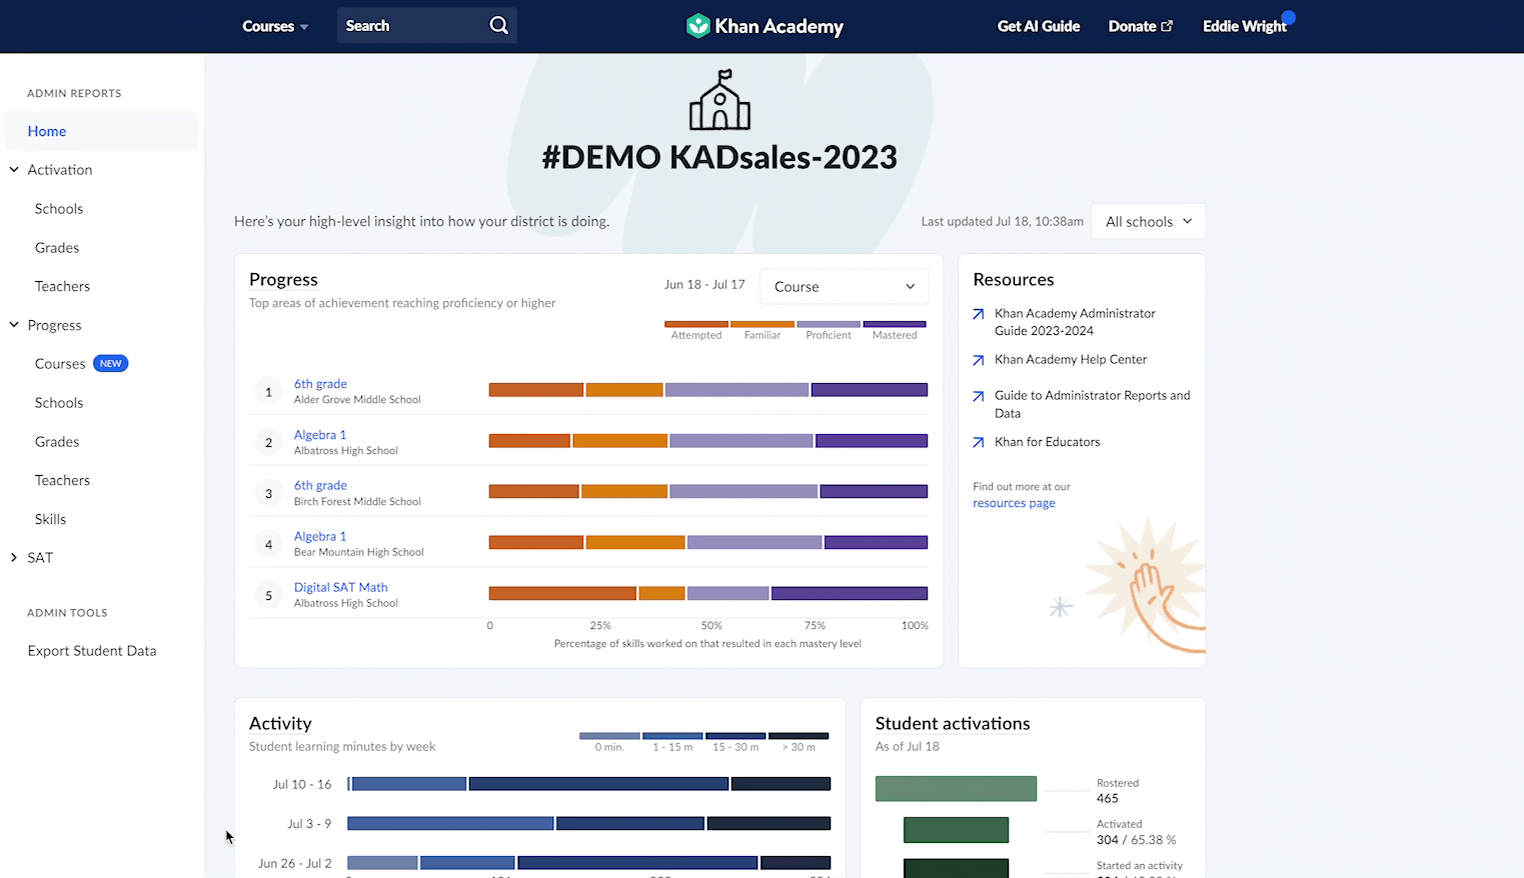
Task: Open 6th grade Alder Grove Middle School
Action: click(320, 384)
